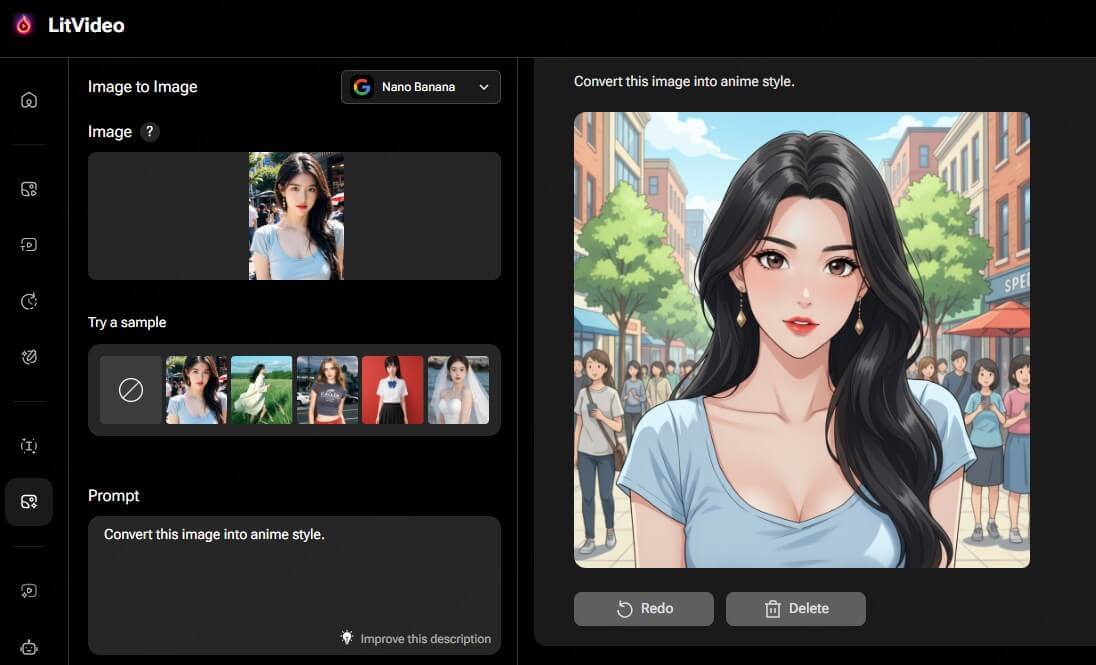This screenshot has height=665, width=1096.
Task: Click the LitVideo flame logo
Action: [22, 25]
